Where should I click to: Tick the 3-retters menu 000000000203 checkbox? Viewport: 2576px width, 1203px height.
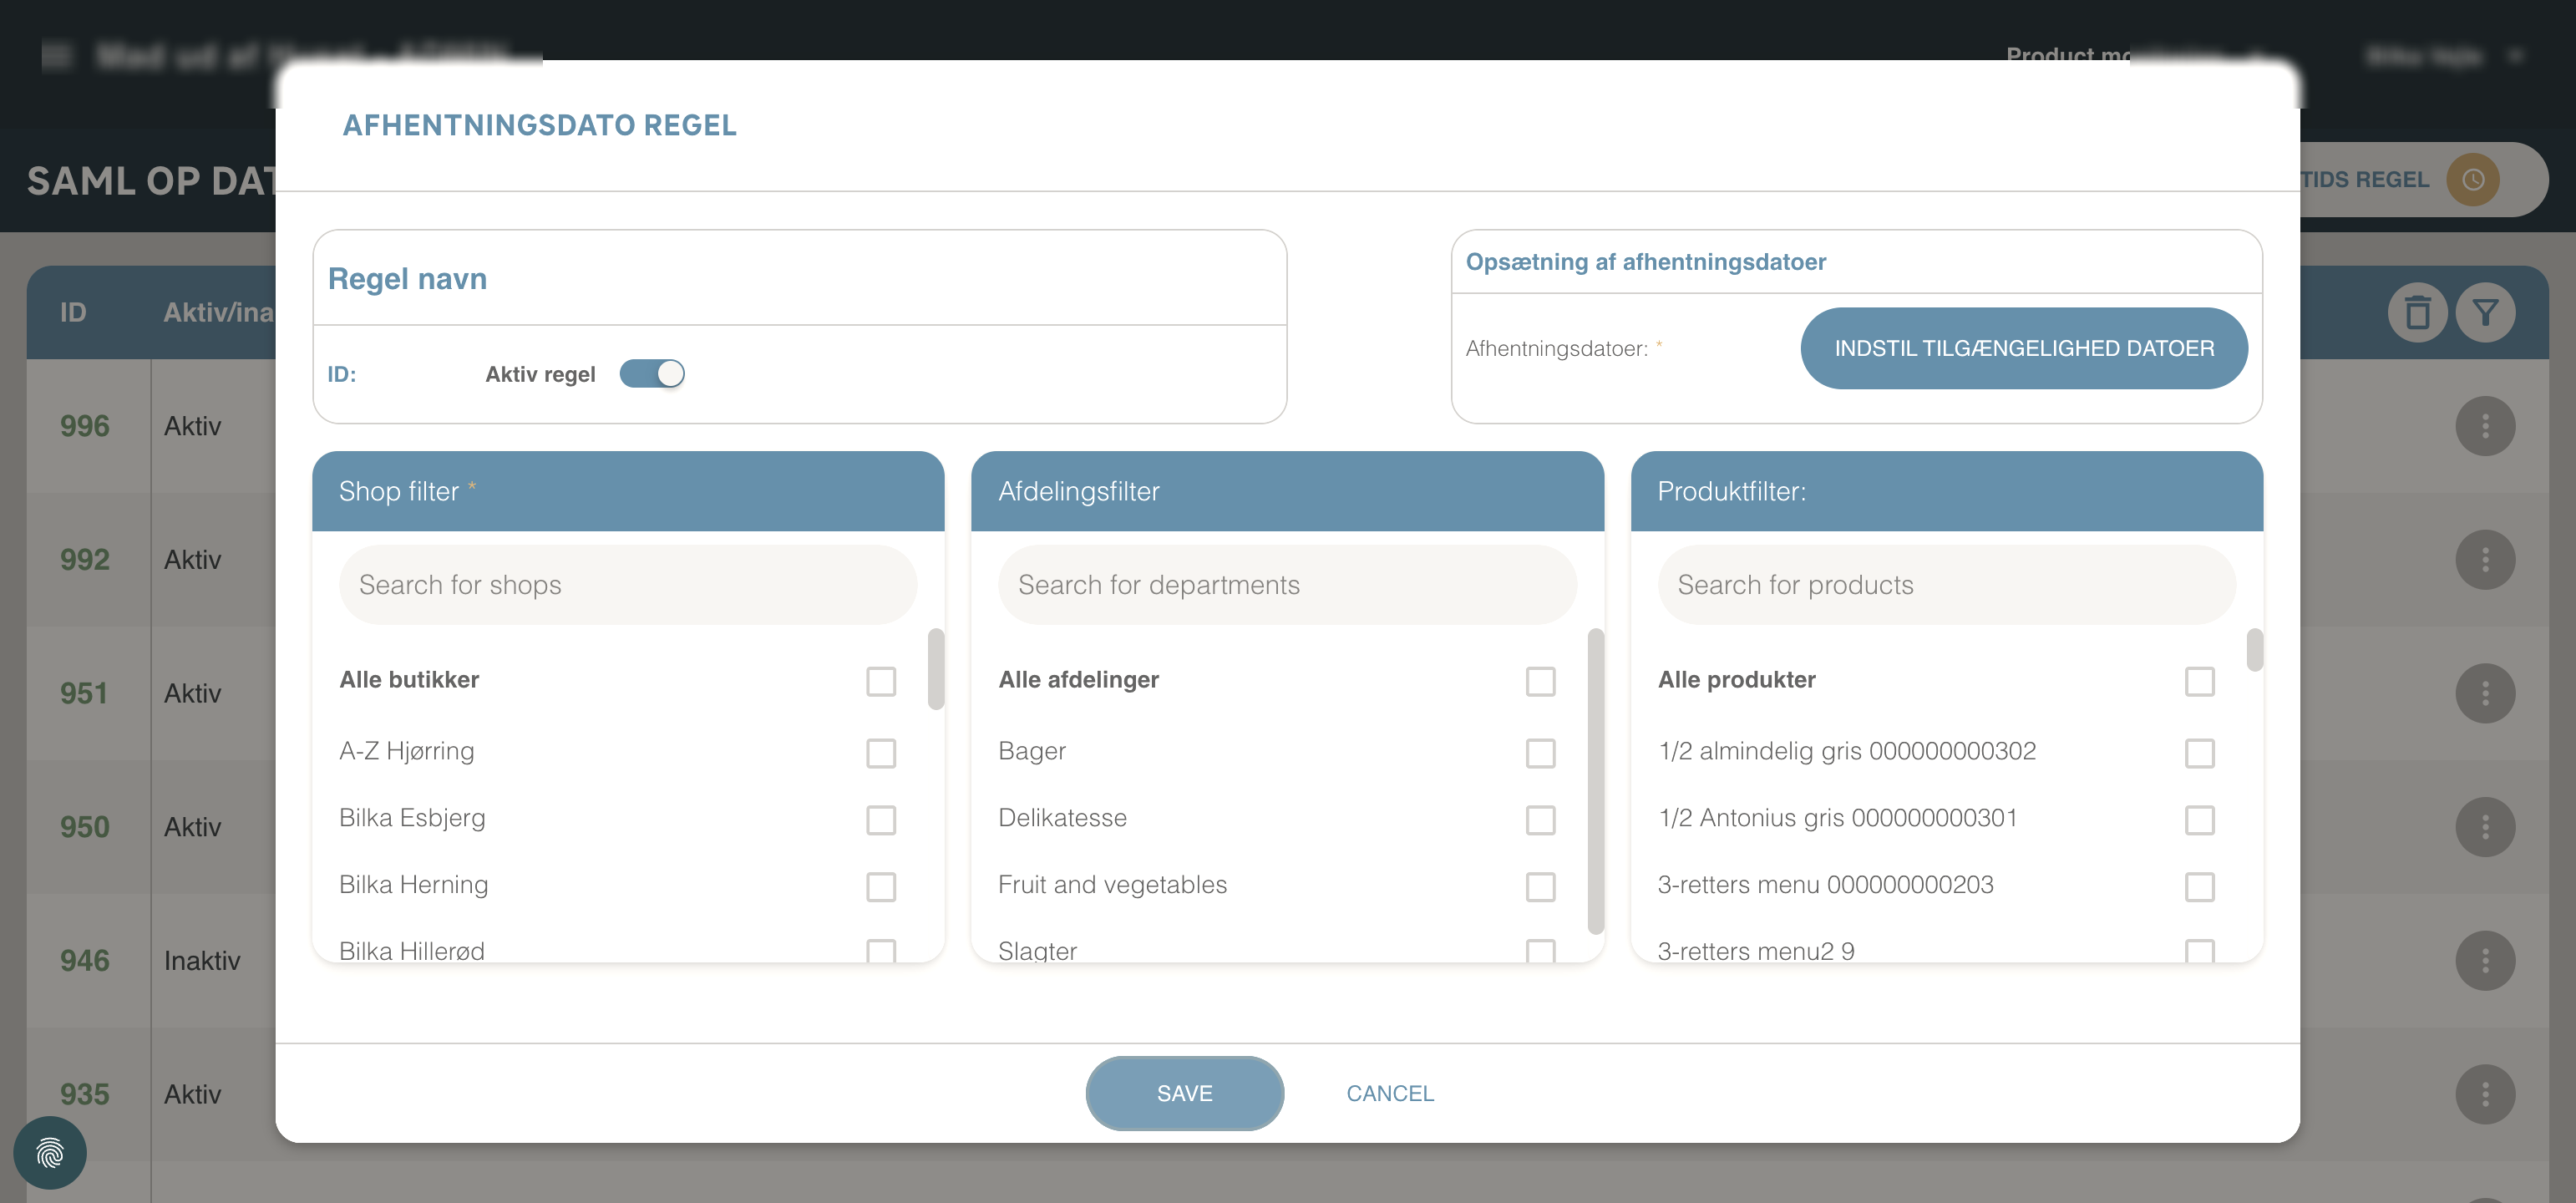click(x=2199, y=886)
